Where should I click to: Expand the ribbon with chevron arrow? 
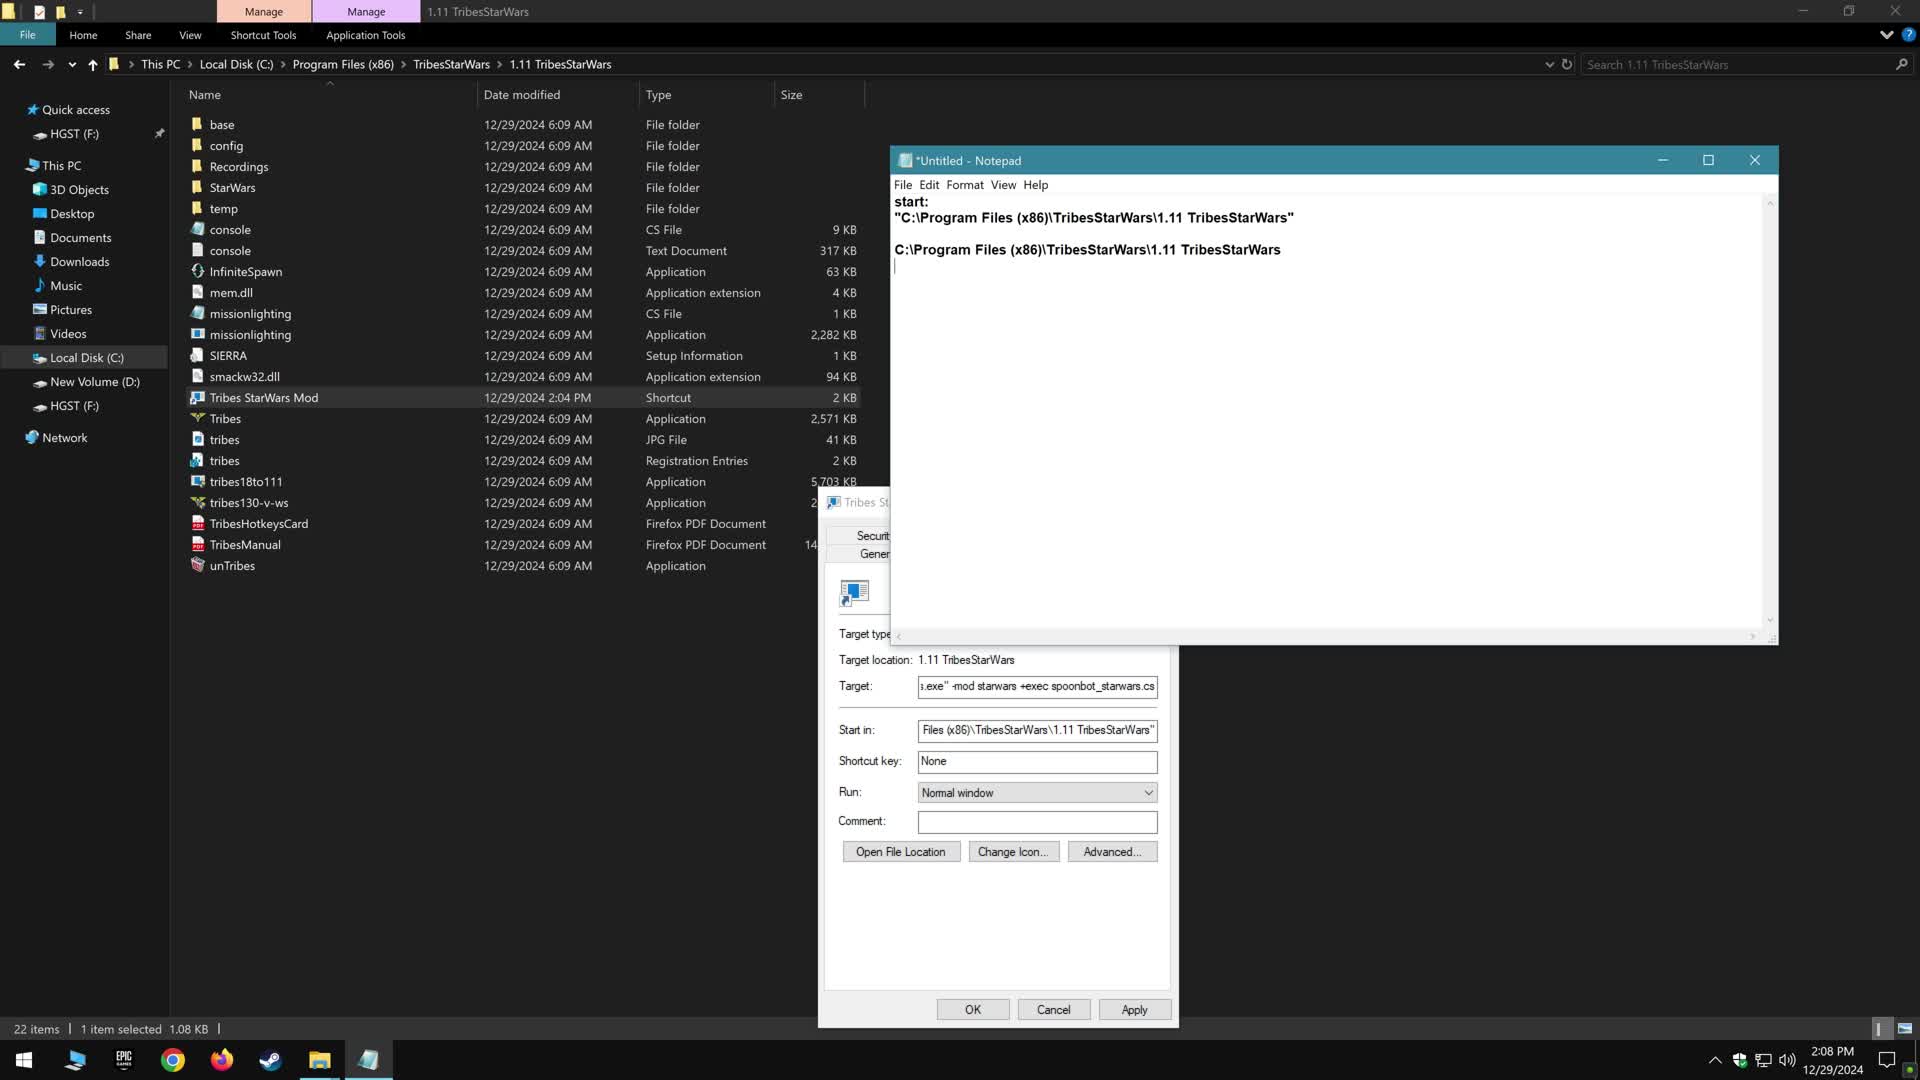(1886, 35)
